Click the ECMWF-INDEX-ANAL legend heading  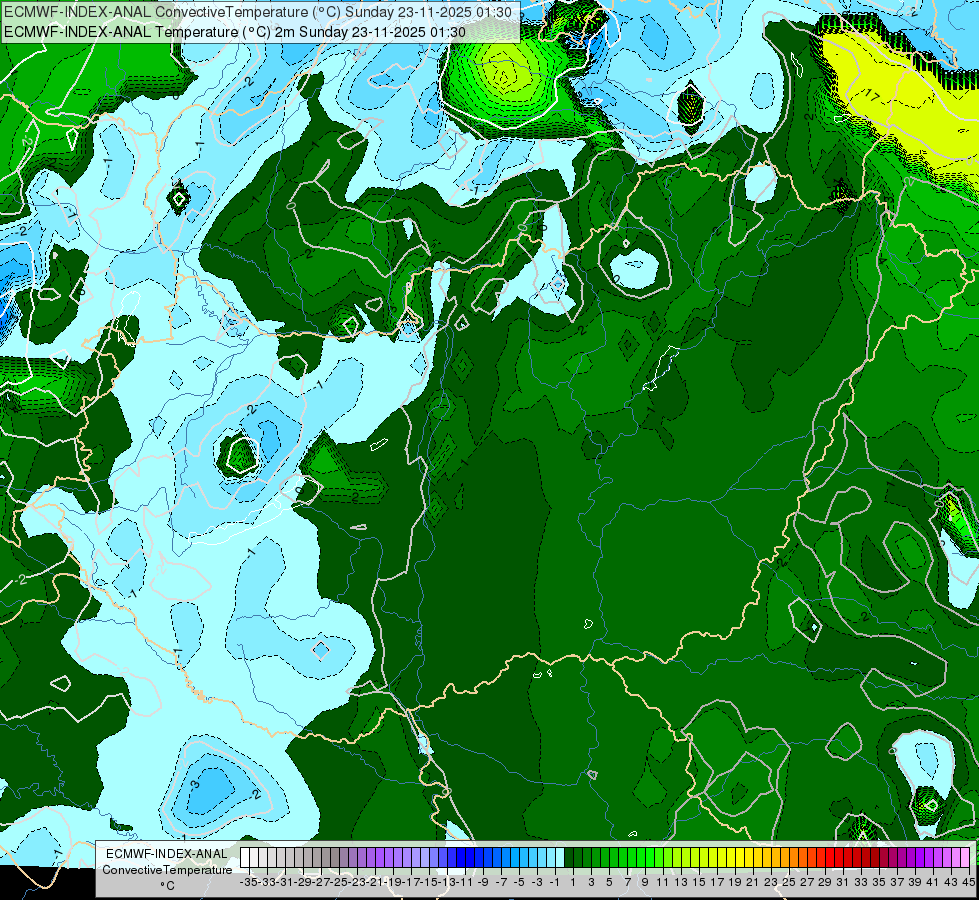click(167, 854)
